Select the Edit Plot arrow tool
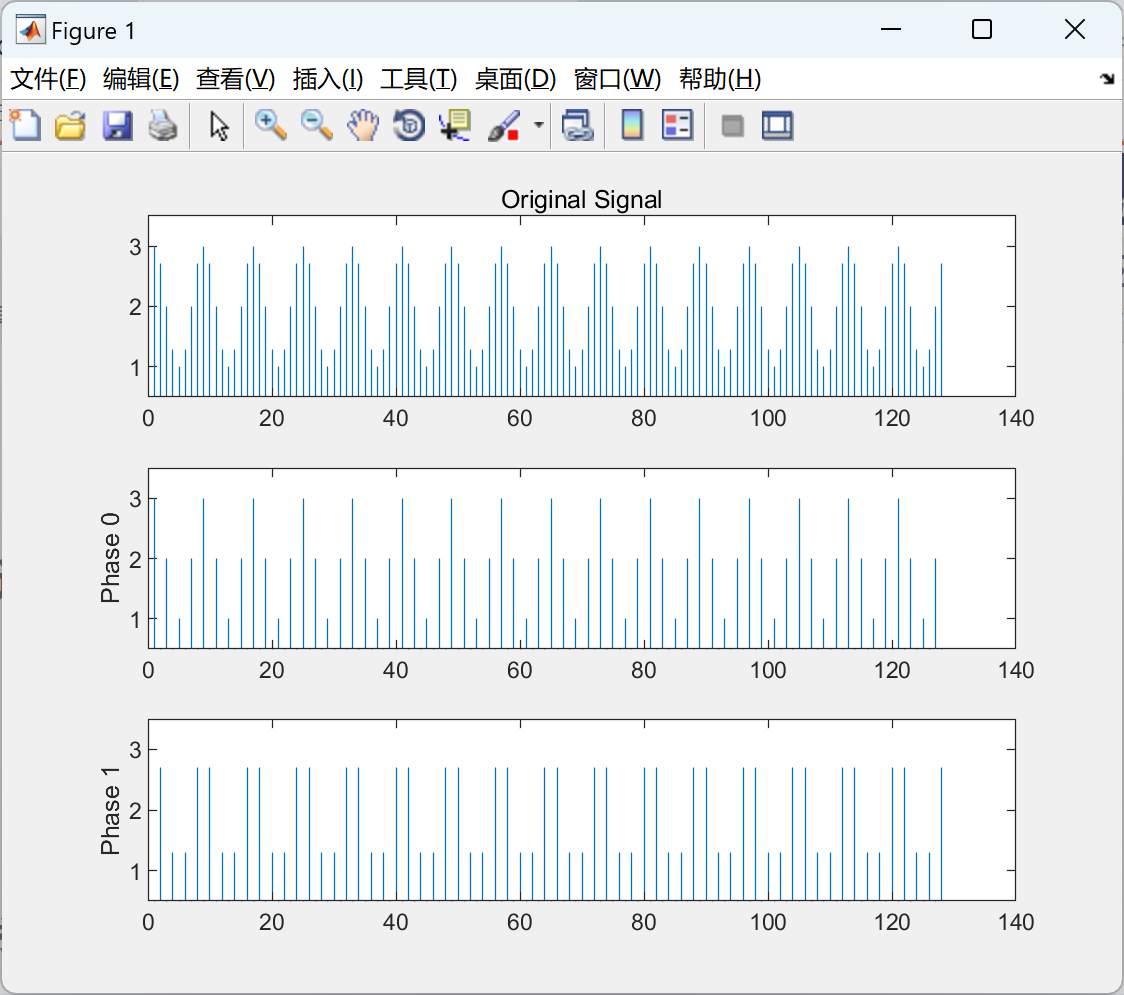The image size is (1124, 995). 219,125
